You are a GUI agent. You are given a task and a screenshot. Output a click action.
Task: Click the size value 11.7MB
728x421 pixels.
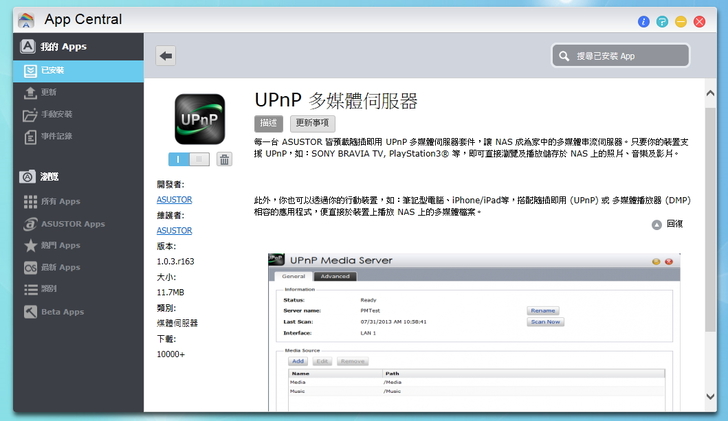click(170, 292)
